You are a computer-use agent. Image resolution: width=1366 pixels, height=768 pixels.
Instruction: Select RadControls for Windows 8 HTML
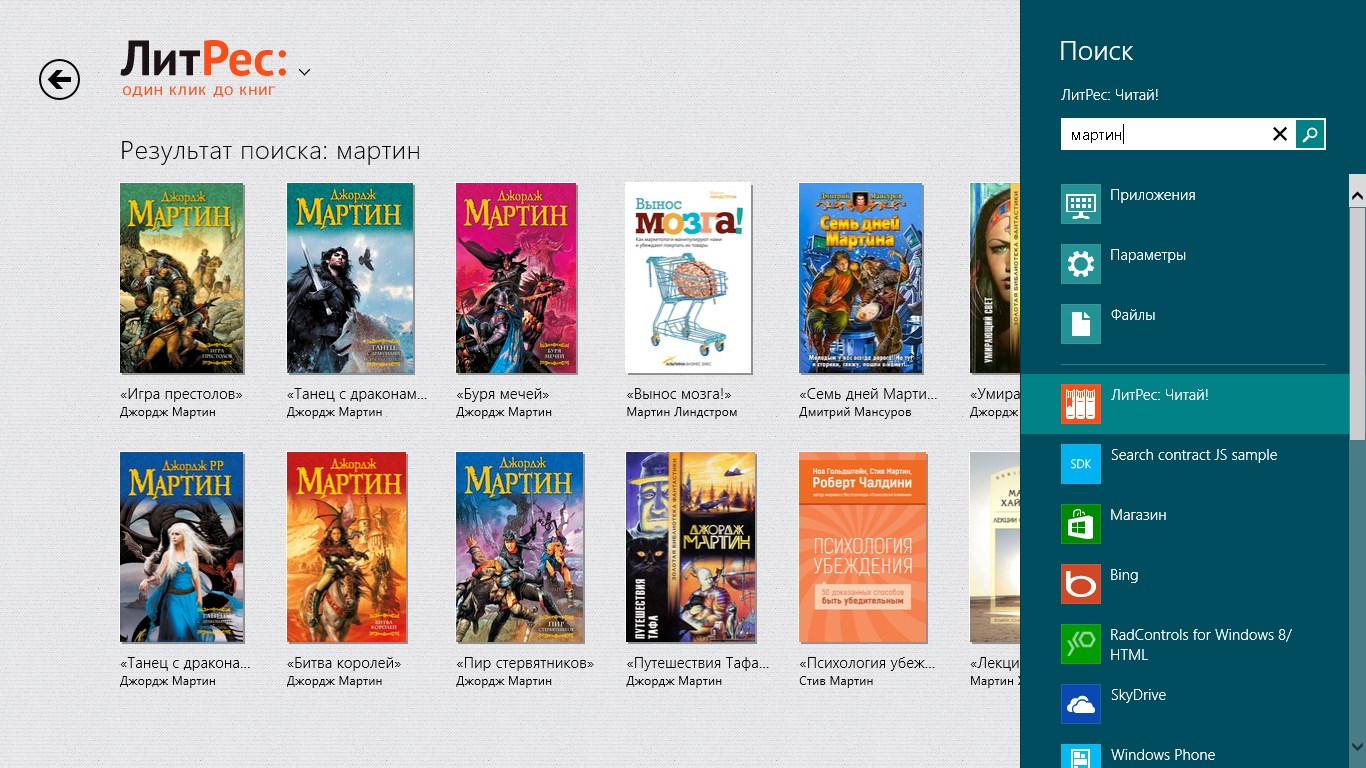(1200, 645)
